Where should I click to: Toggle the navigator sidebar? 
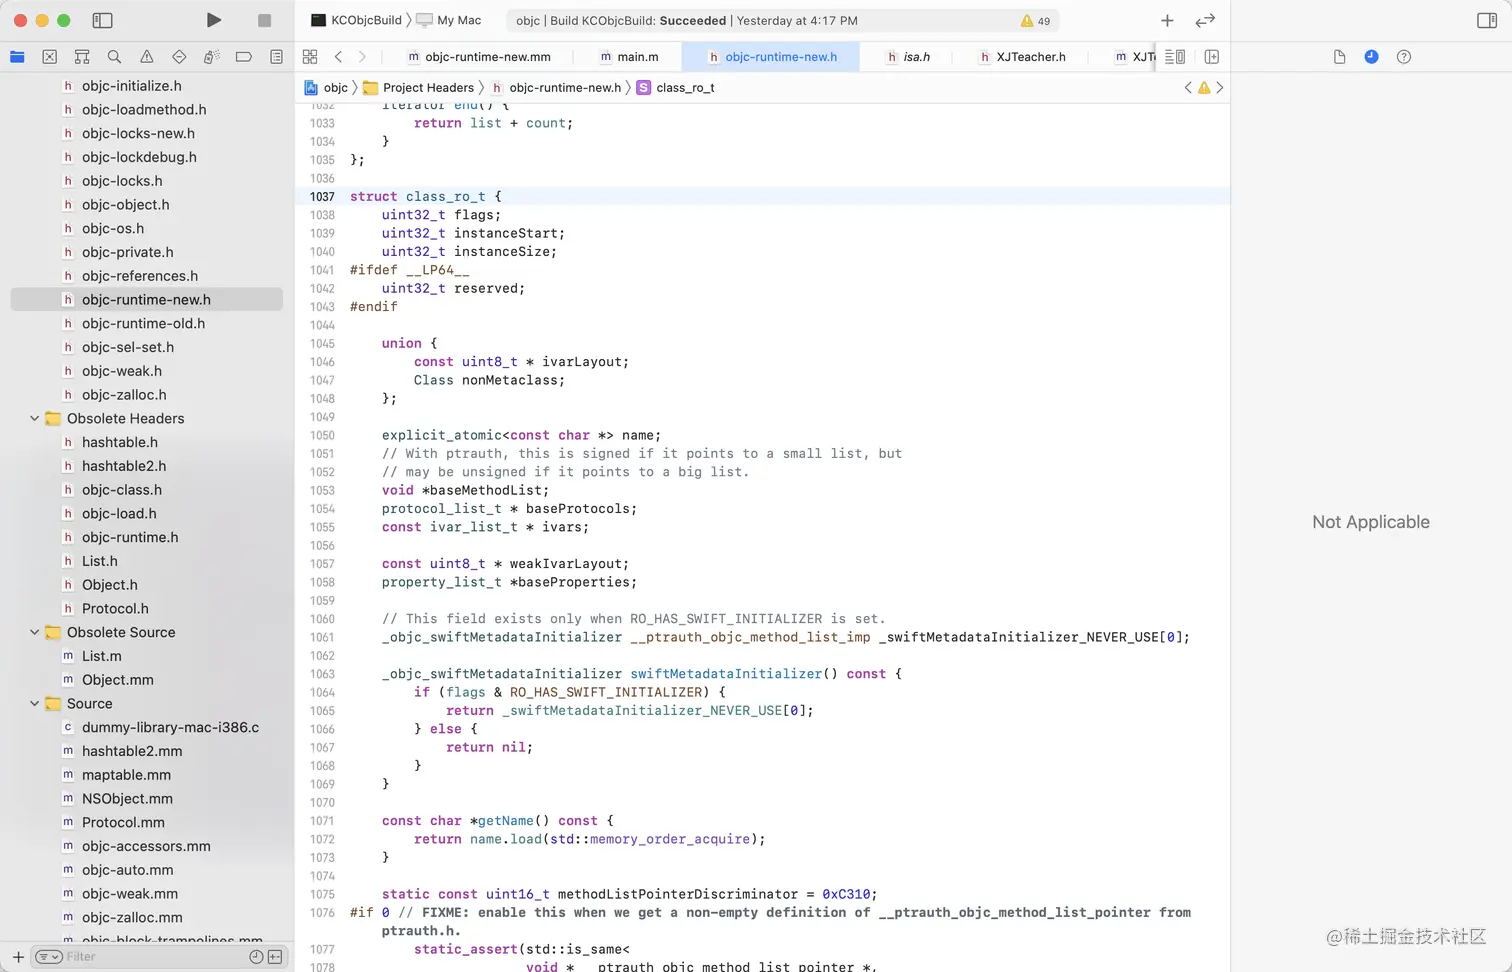[102, 20]
